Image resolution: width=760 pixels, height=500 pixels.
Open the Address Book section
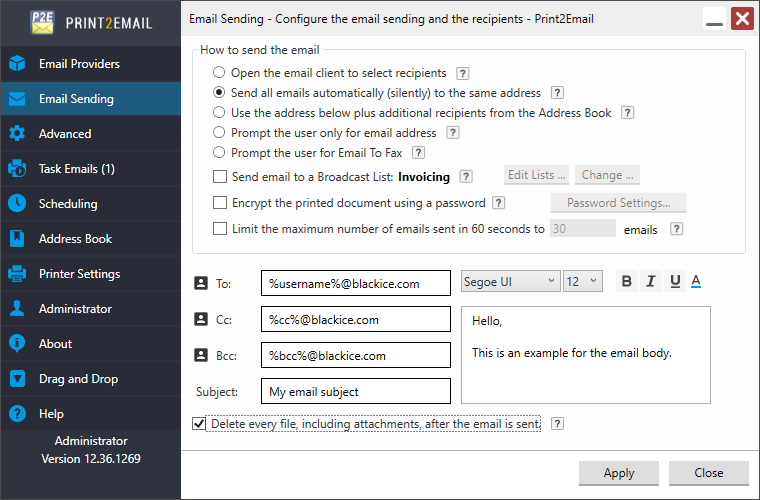point(91,238)
